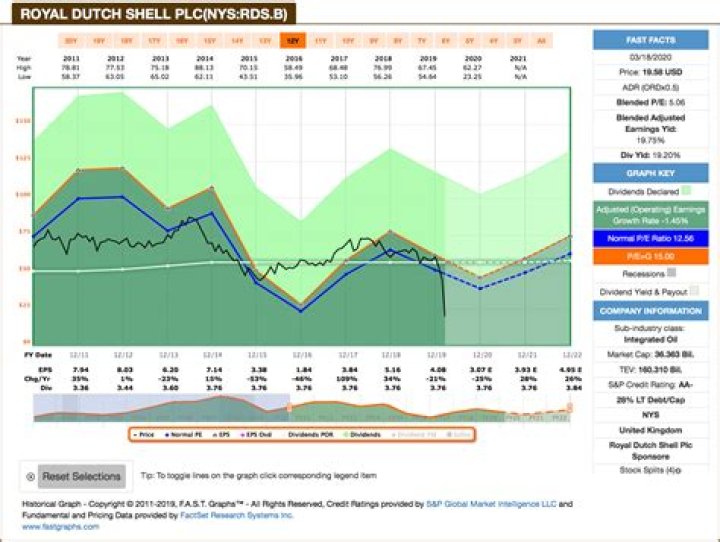
Task: Click the Dividend Yield & Payout swatch
Action: tap(694, 291)
